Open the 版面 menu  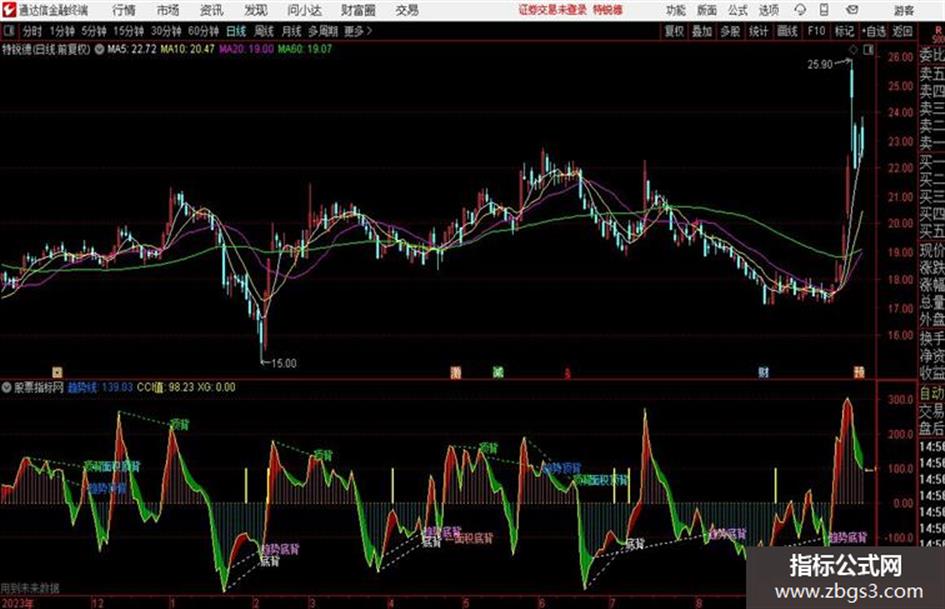(707, 10)
